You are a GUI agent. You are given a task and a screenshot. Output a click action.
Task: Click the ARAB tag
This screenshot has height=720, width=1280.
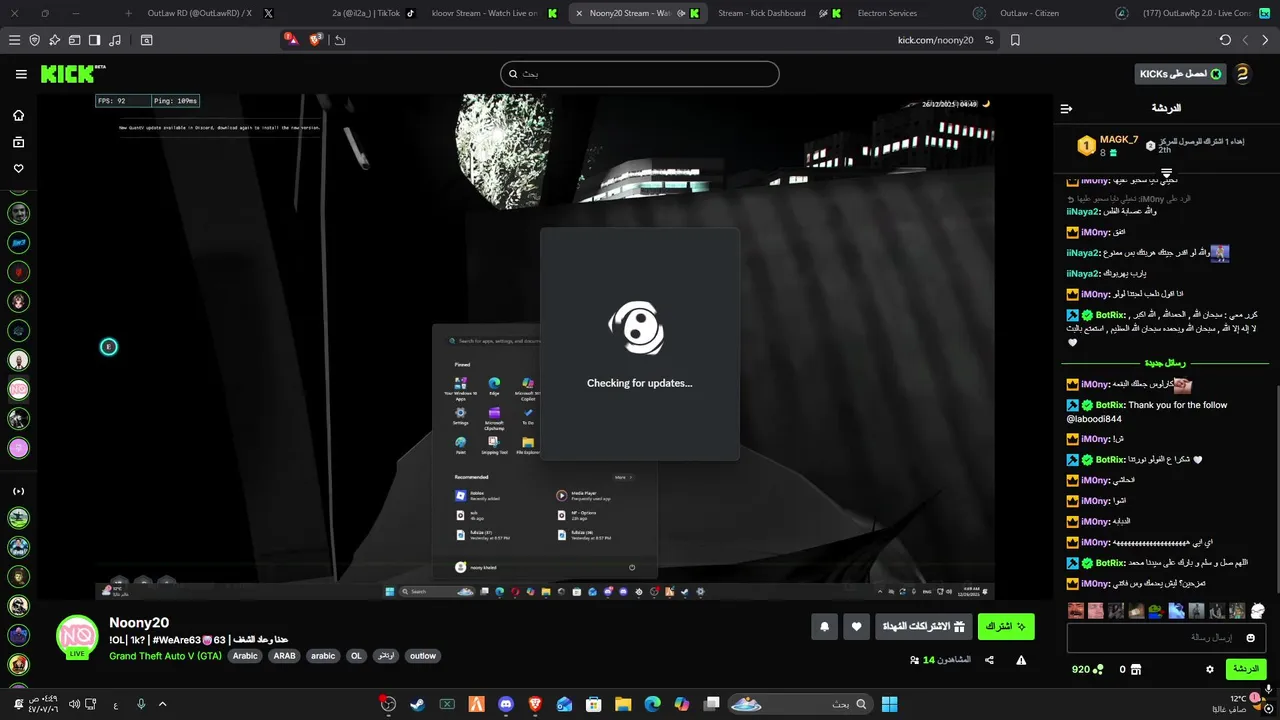point(285,656)
